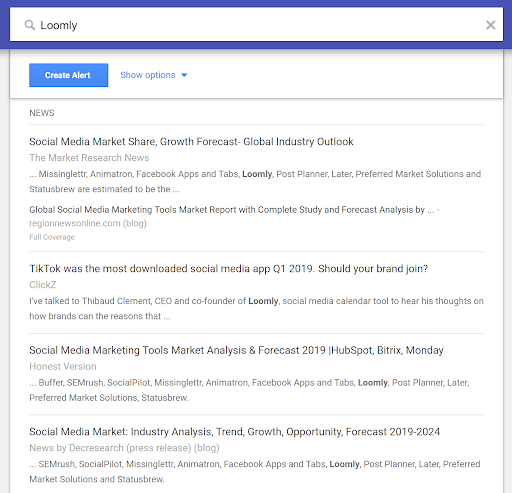
Task: Open The Market Research News source
Action: pyautogui.click(x=89, y=158)
